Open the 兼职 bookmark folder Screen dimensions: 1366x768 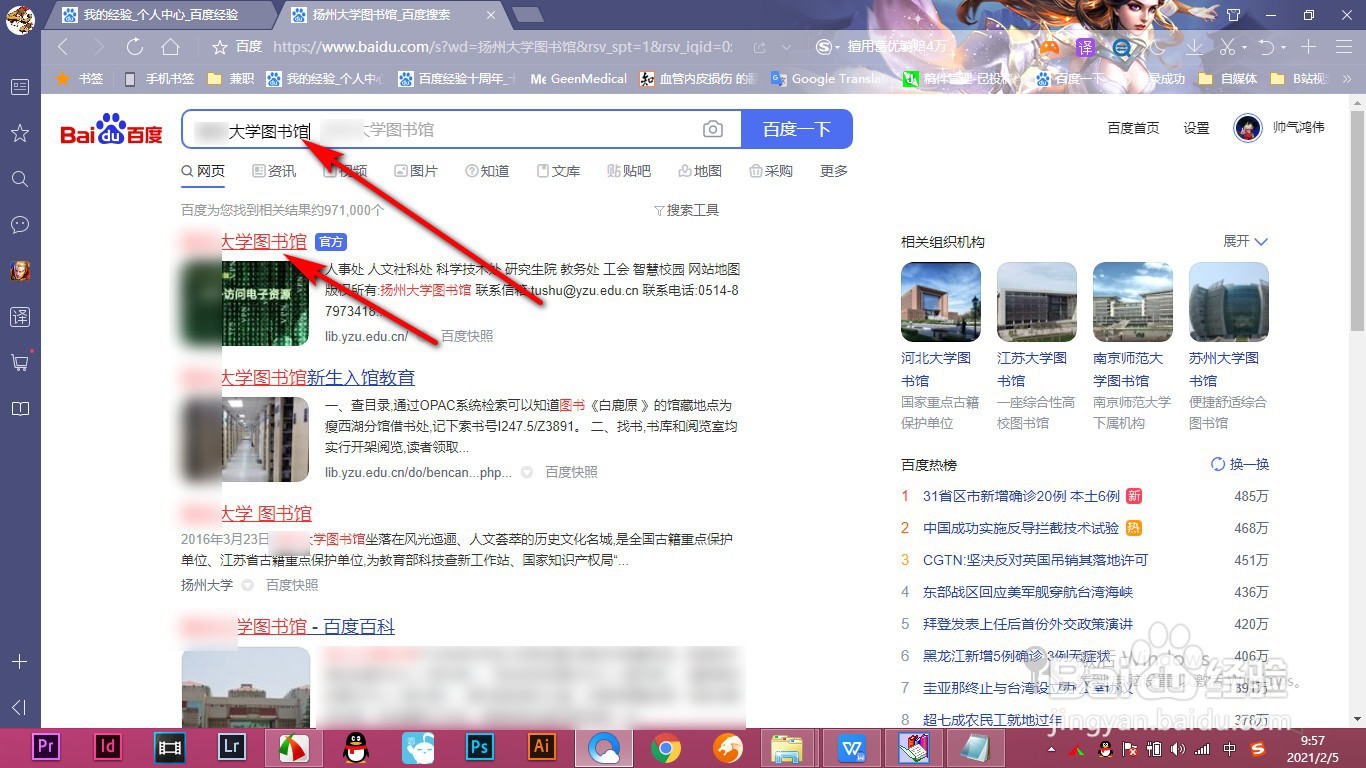pos(231,78)
